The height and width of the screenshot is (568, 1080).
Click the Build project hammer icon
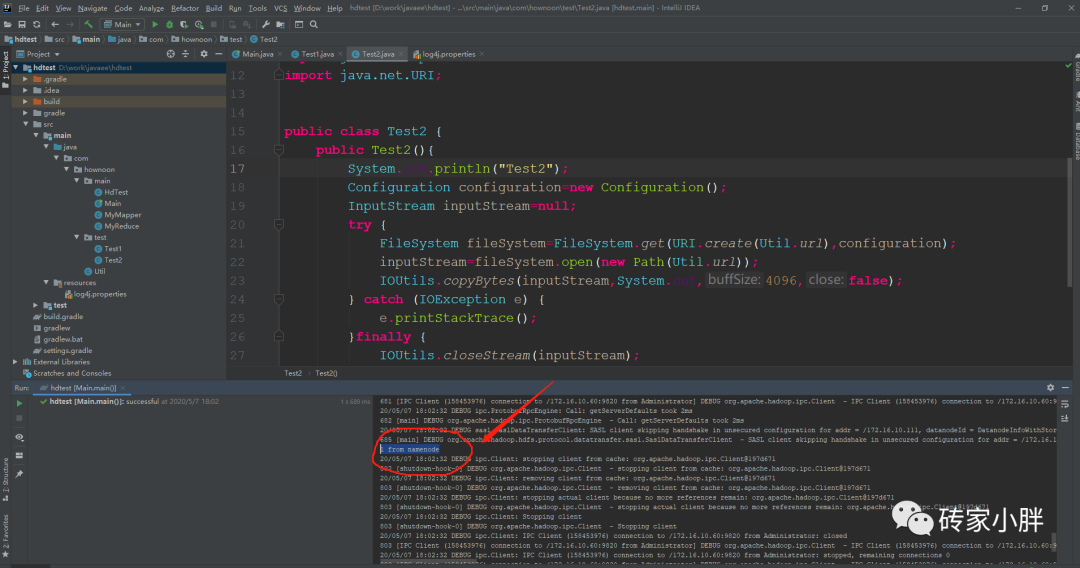(89, 24)
